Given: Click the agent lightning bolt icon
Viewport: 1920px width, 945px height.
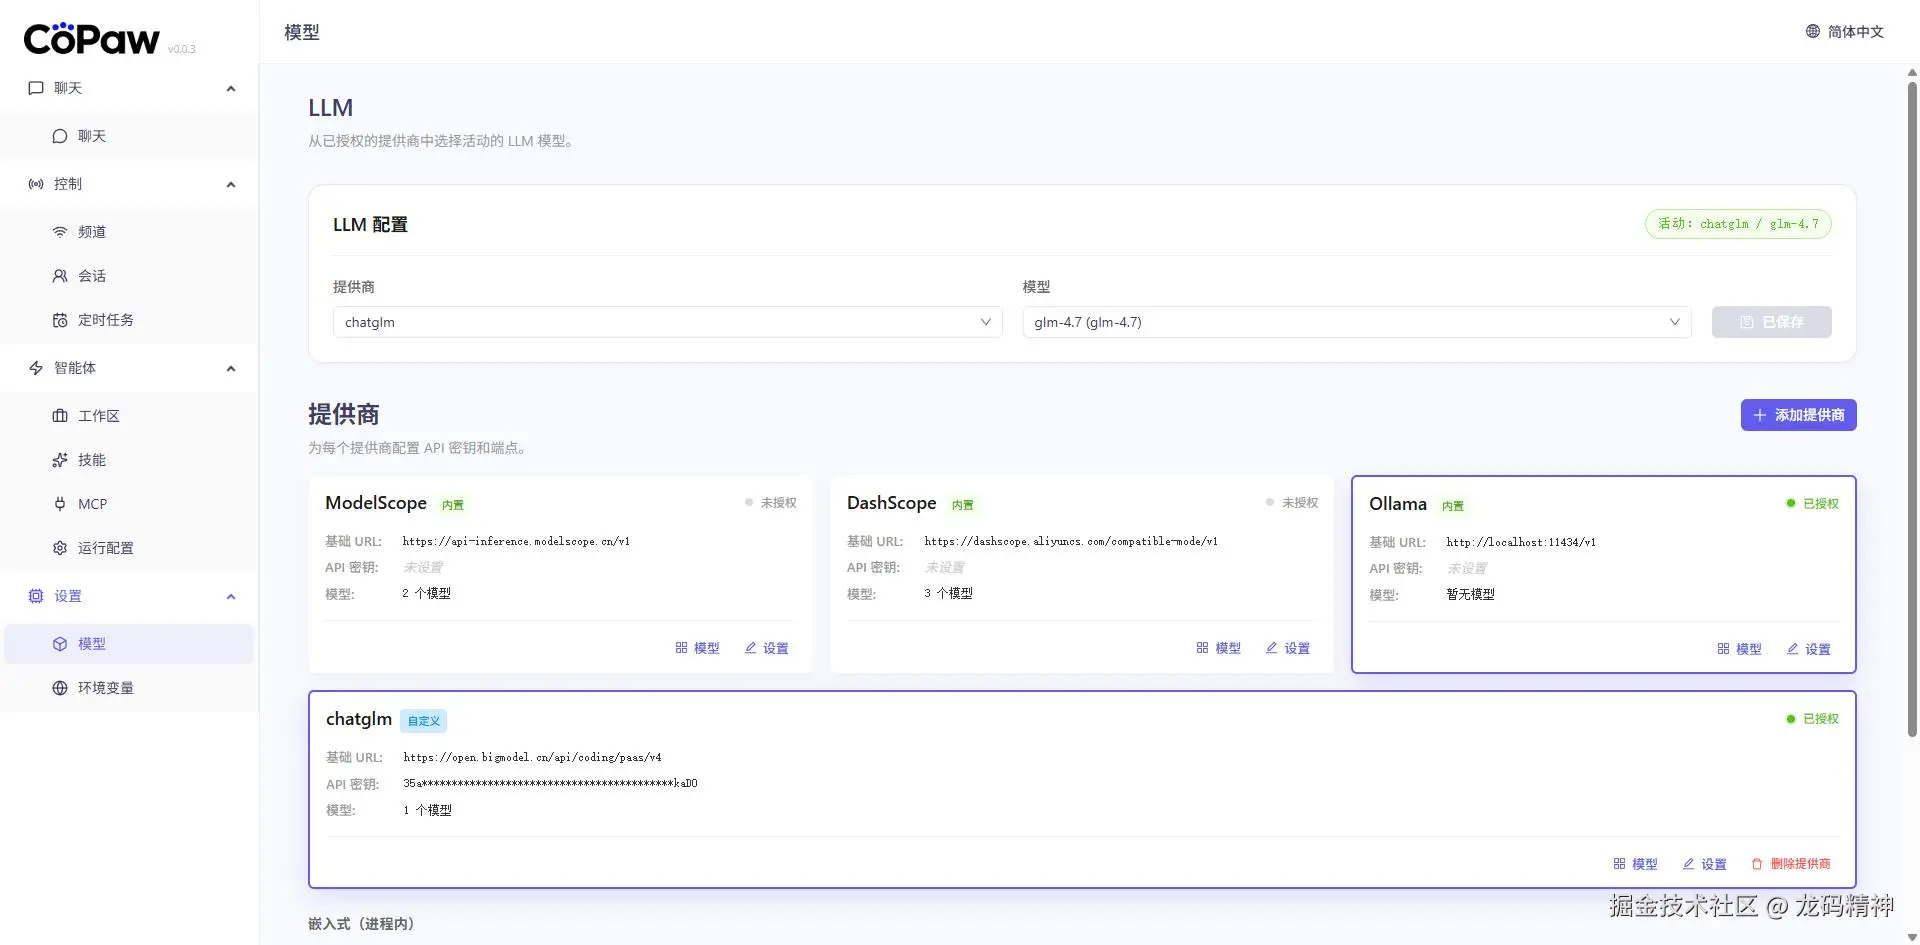Looking at the screenshot, I should click(x=36, y=368).
